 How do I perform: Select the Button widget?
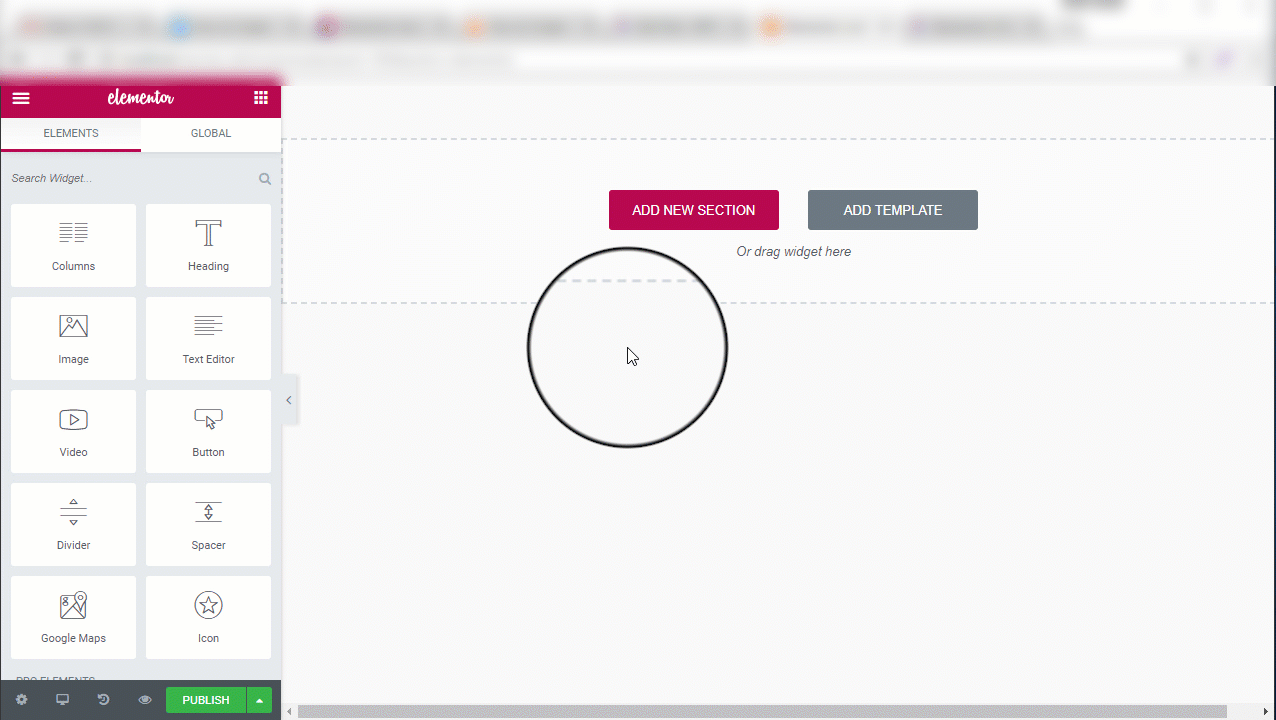click(208, 431)
